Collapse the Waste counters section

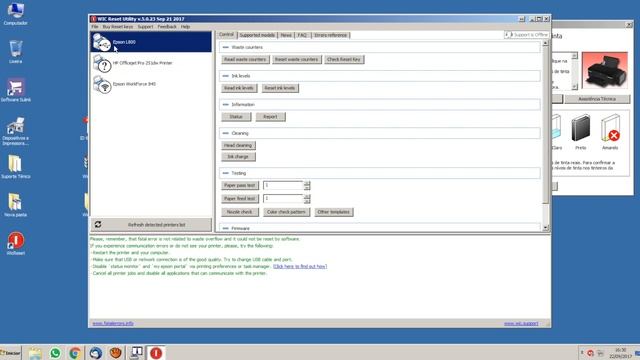click(x=226, y=47)
